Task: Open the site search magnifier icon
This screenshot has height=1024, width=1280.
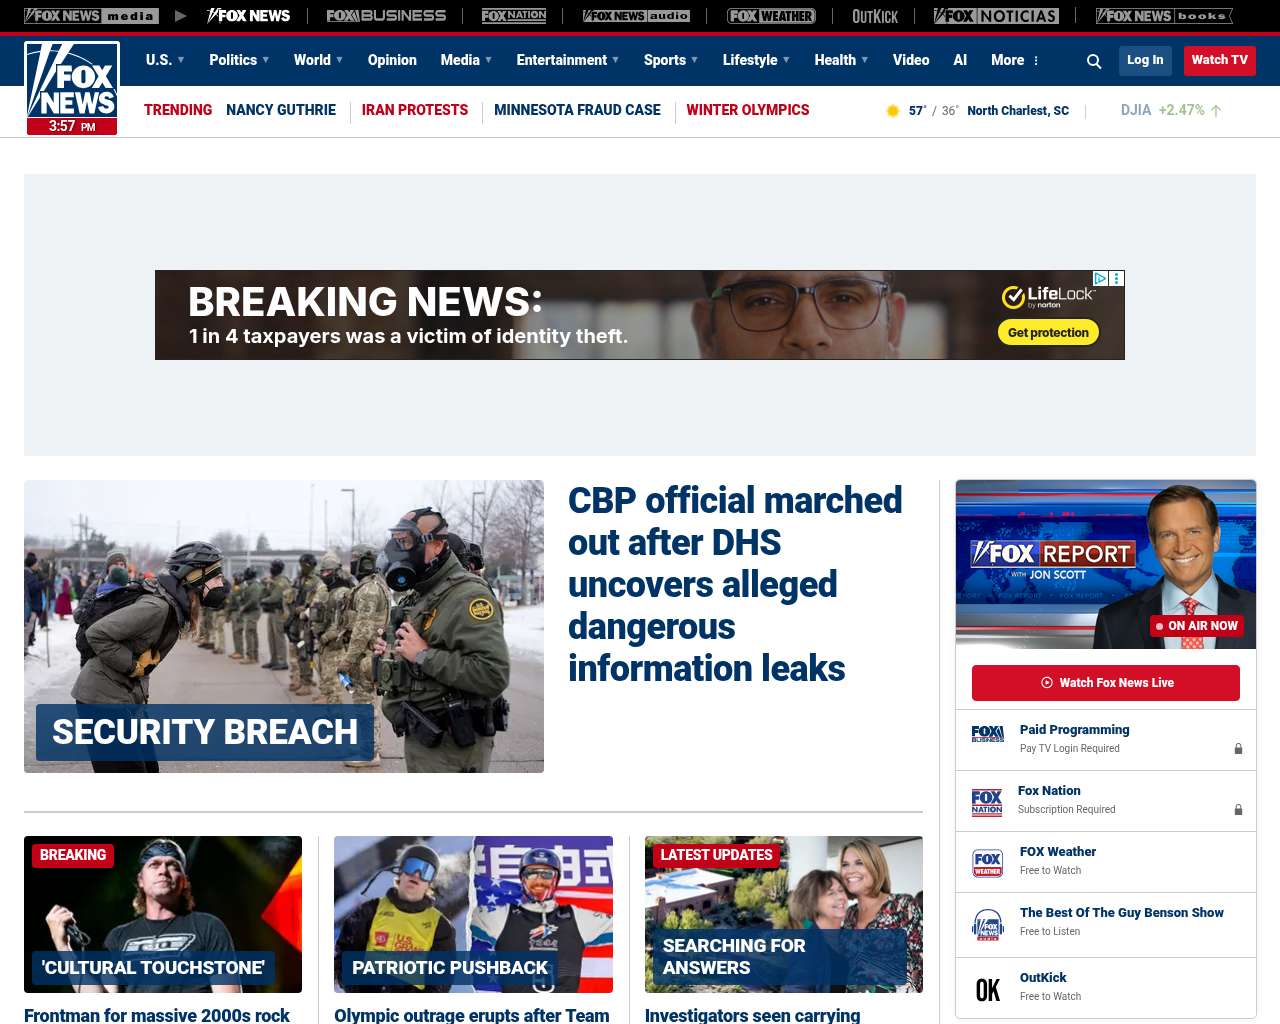Action: tap(1094, 61)
